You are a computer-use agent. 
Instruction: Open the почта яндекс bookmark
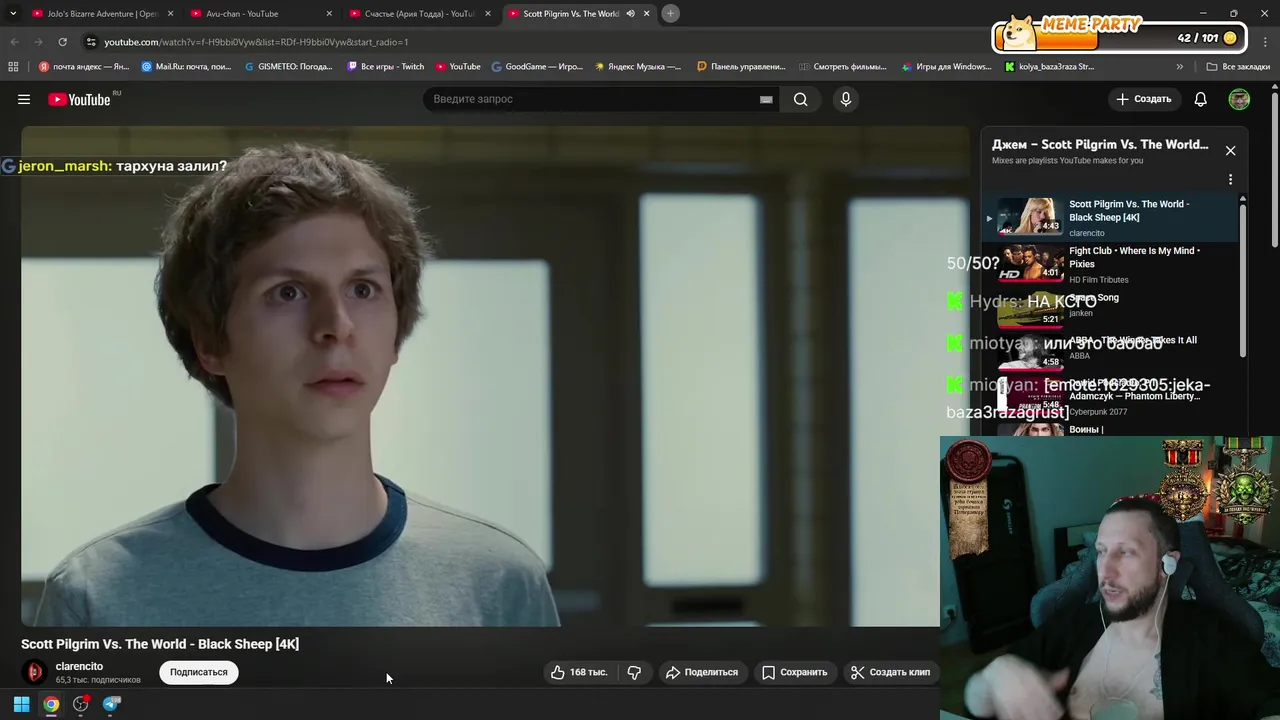[x=84, y=67]
